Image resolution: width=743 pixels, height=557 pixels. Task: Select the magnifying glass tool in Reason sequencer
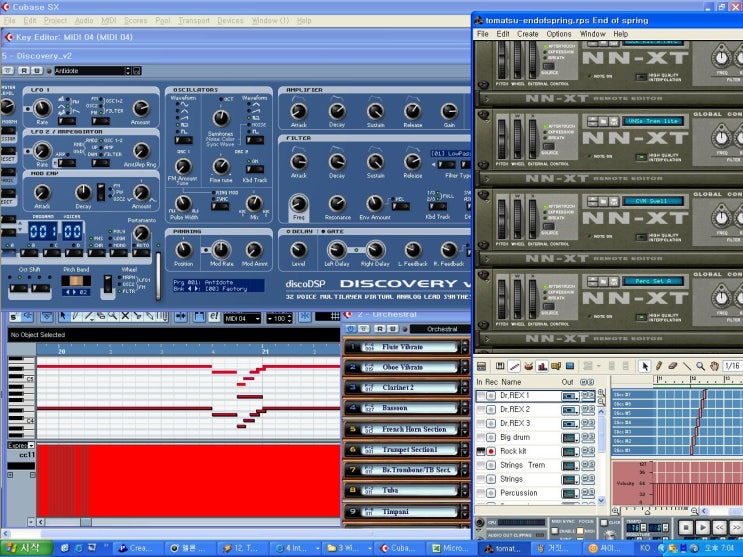point(700,366)
